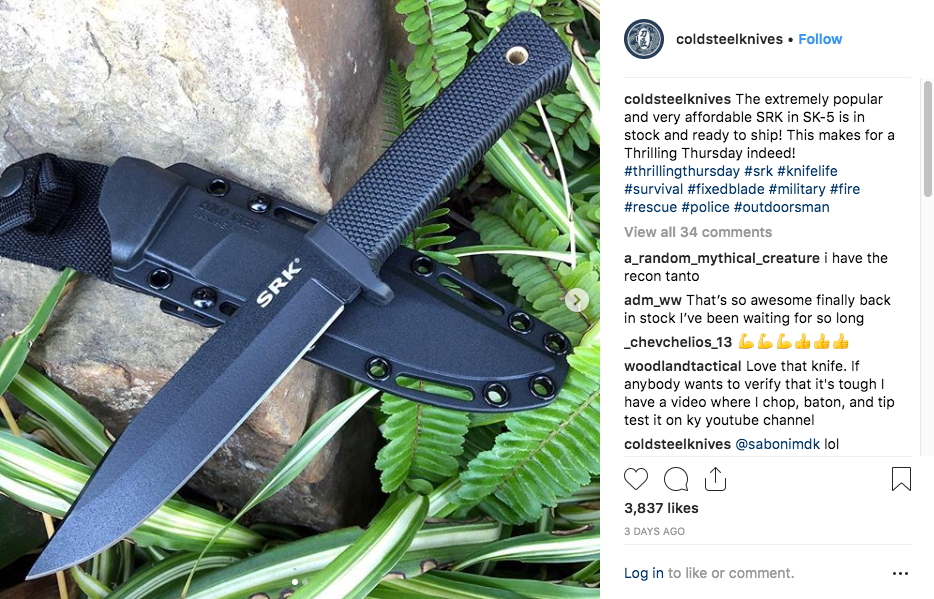Click the comments panel scrollbar
The image size is (934, 599).
point(927,138)
